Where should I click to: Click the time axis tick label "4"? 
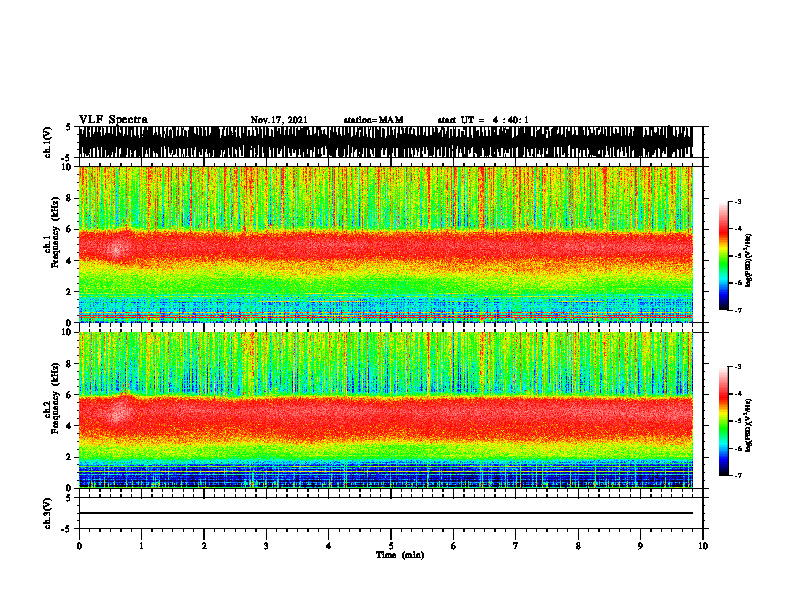pos(329,546)
